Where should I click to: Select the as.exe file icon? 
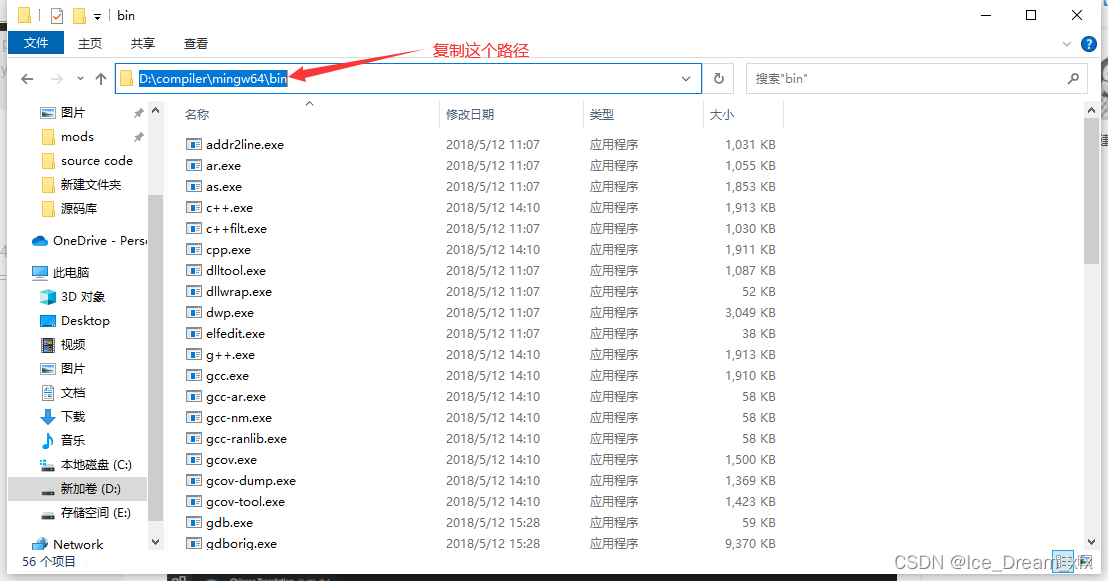click(194, 187)
